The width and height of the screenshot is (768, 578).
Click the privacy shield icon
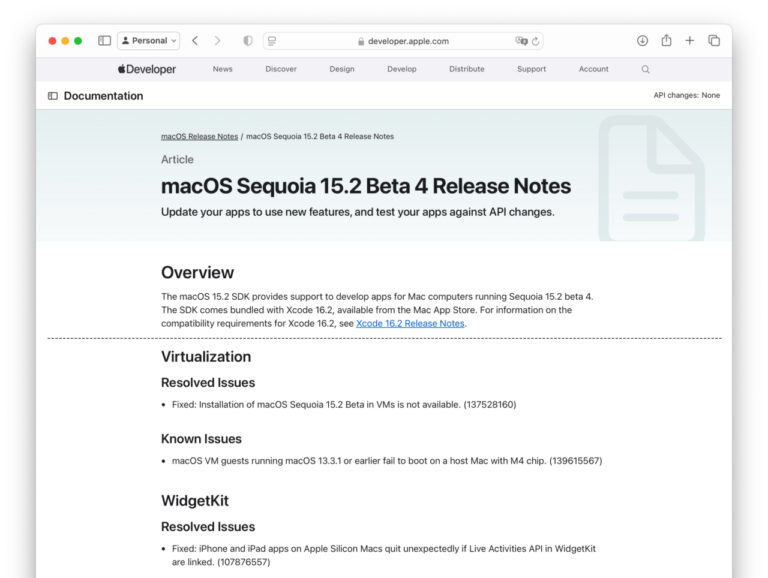point(248,41)
